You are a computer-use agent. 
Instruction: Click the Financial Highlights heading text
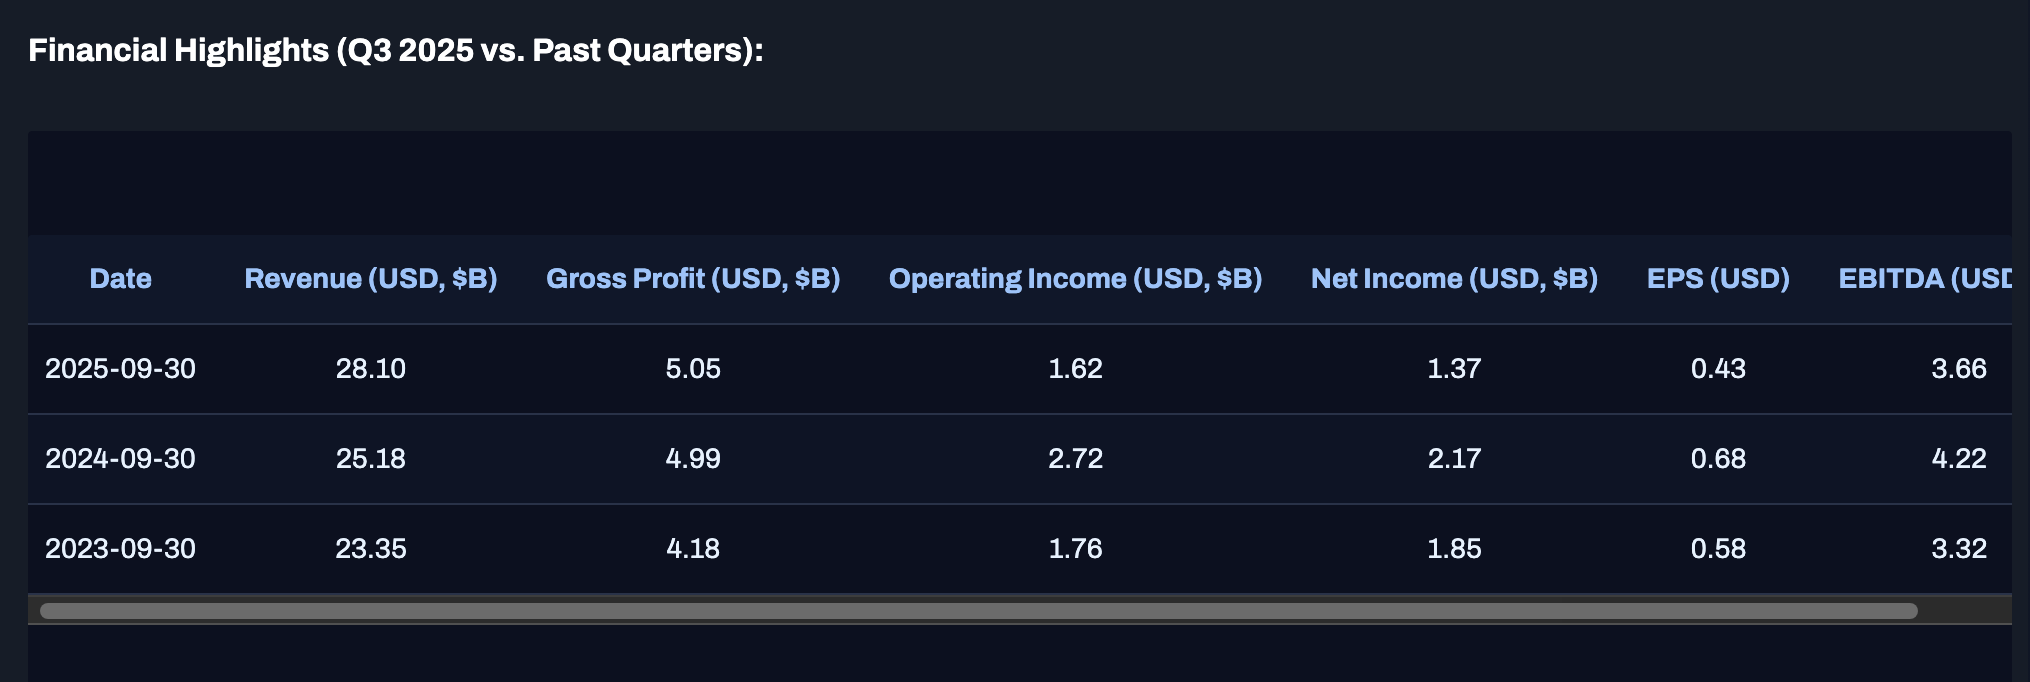[x=395, y=50]
